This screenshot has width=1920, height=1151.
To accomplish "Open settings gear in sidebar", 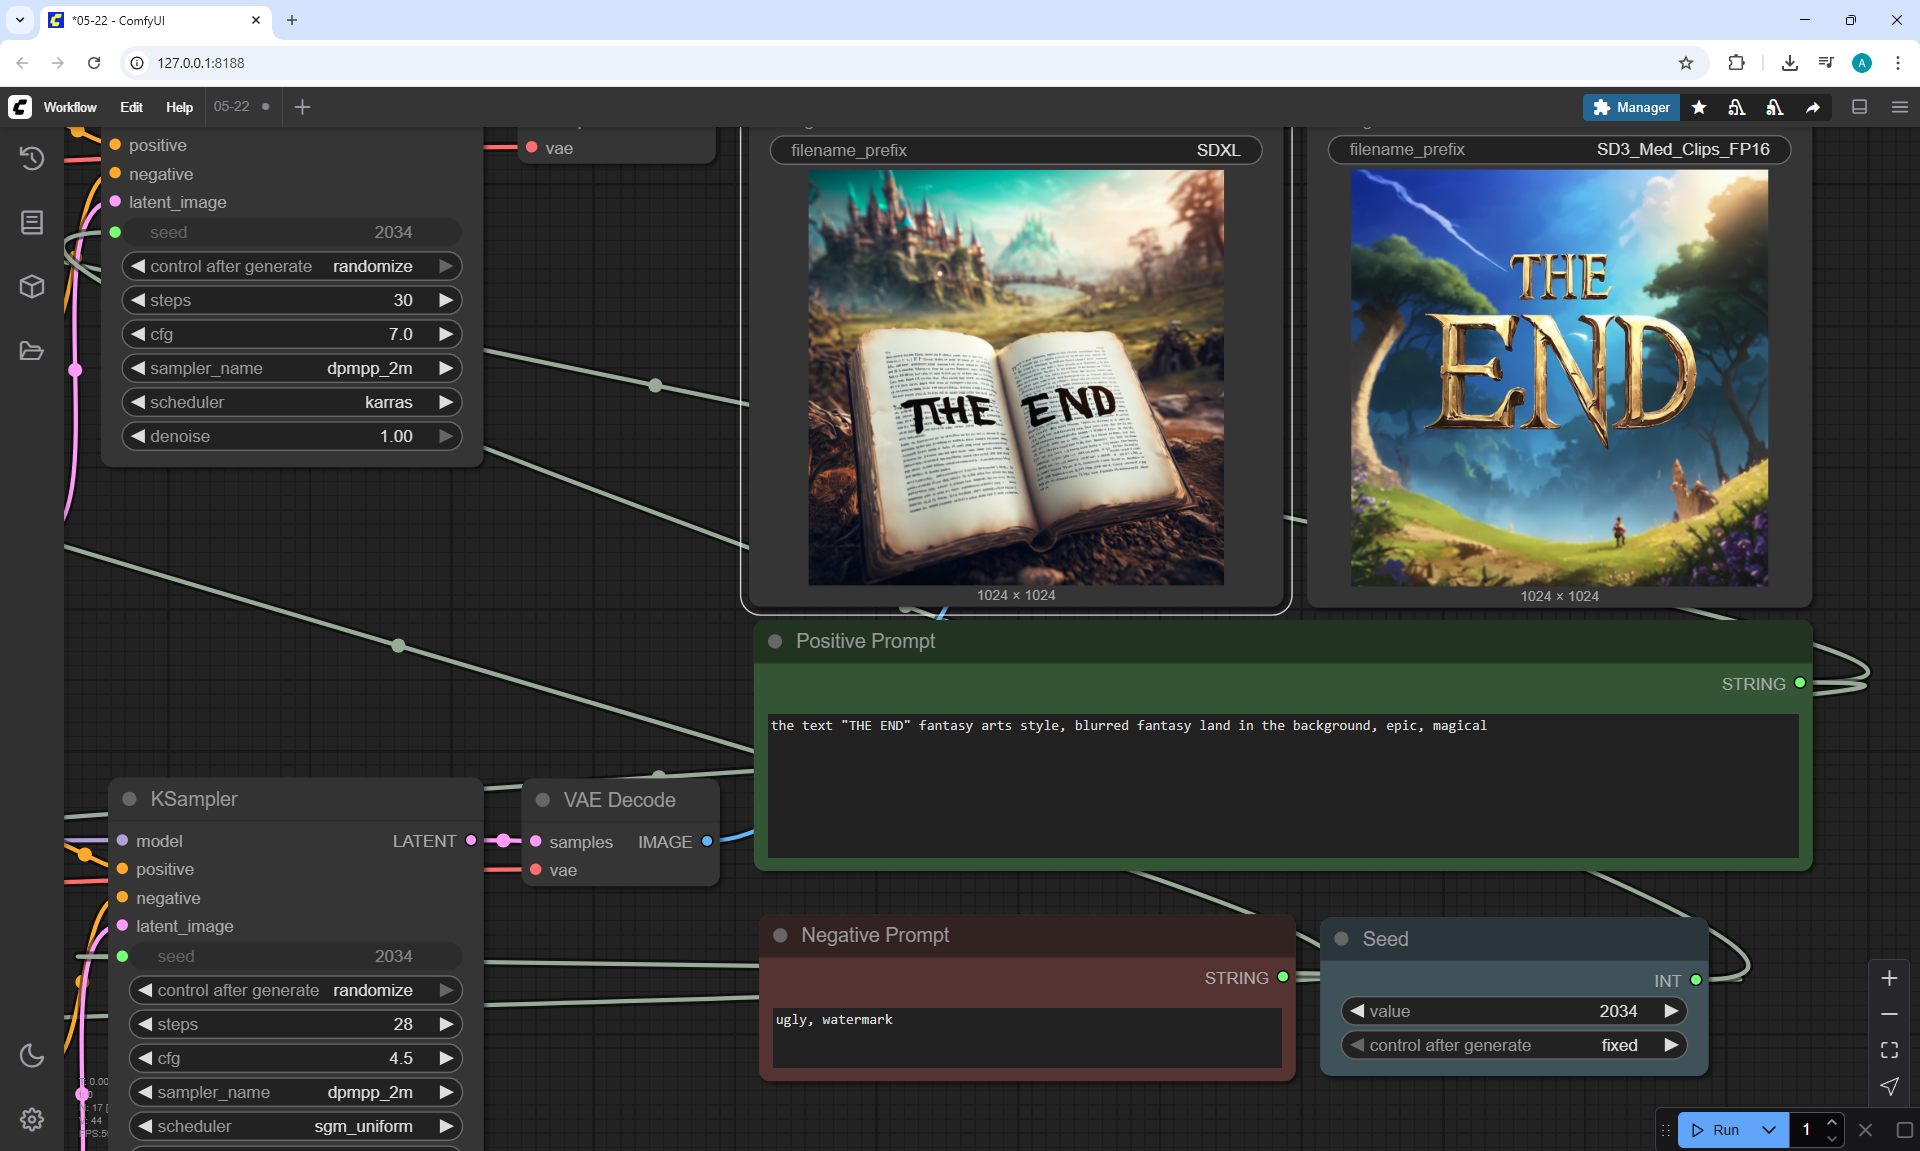I will [32, 1119].
